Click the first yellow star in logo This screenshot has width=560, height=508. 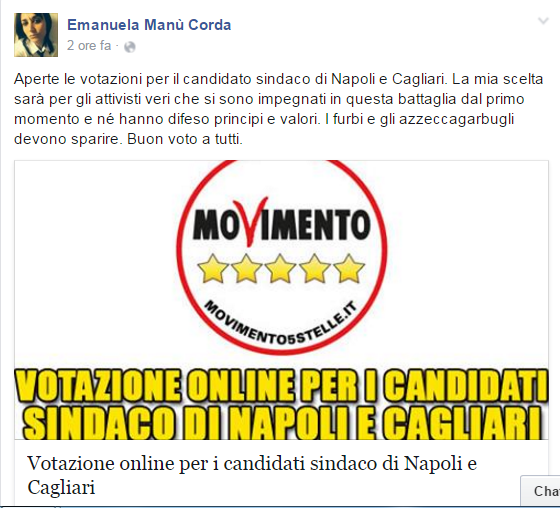coord(213,268)
